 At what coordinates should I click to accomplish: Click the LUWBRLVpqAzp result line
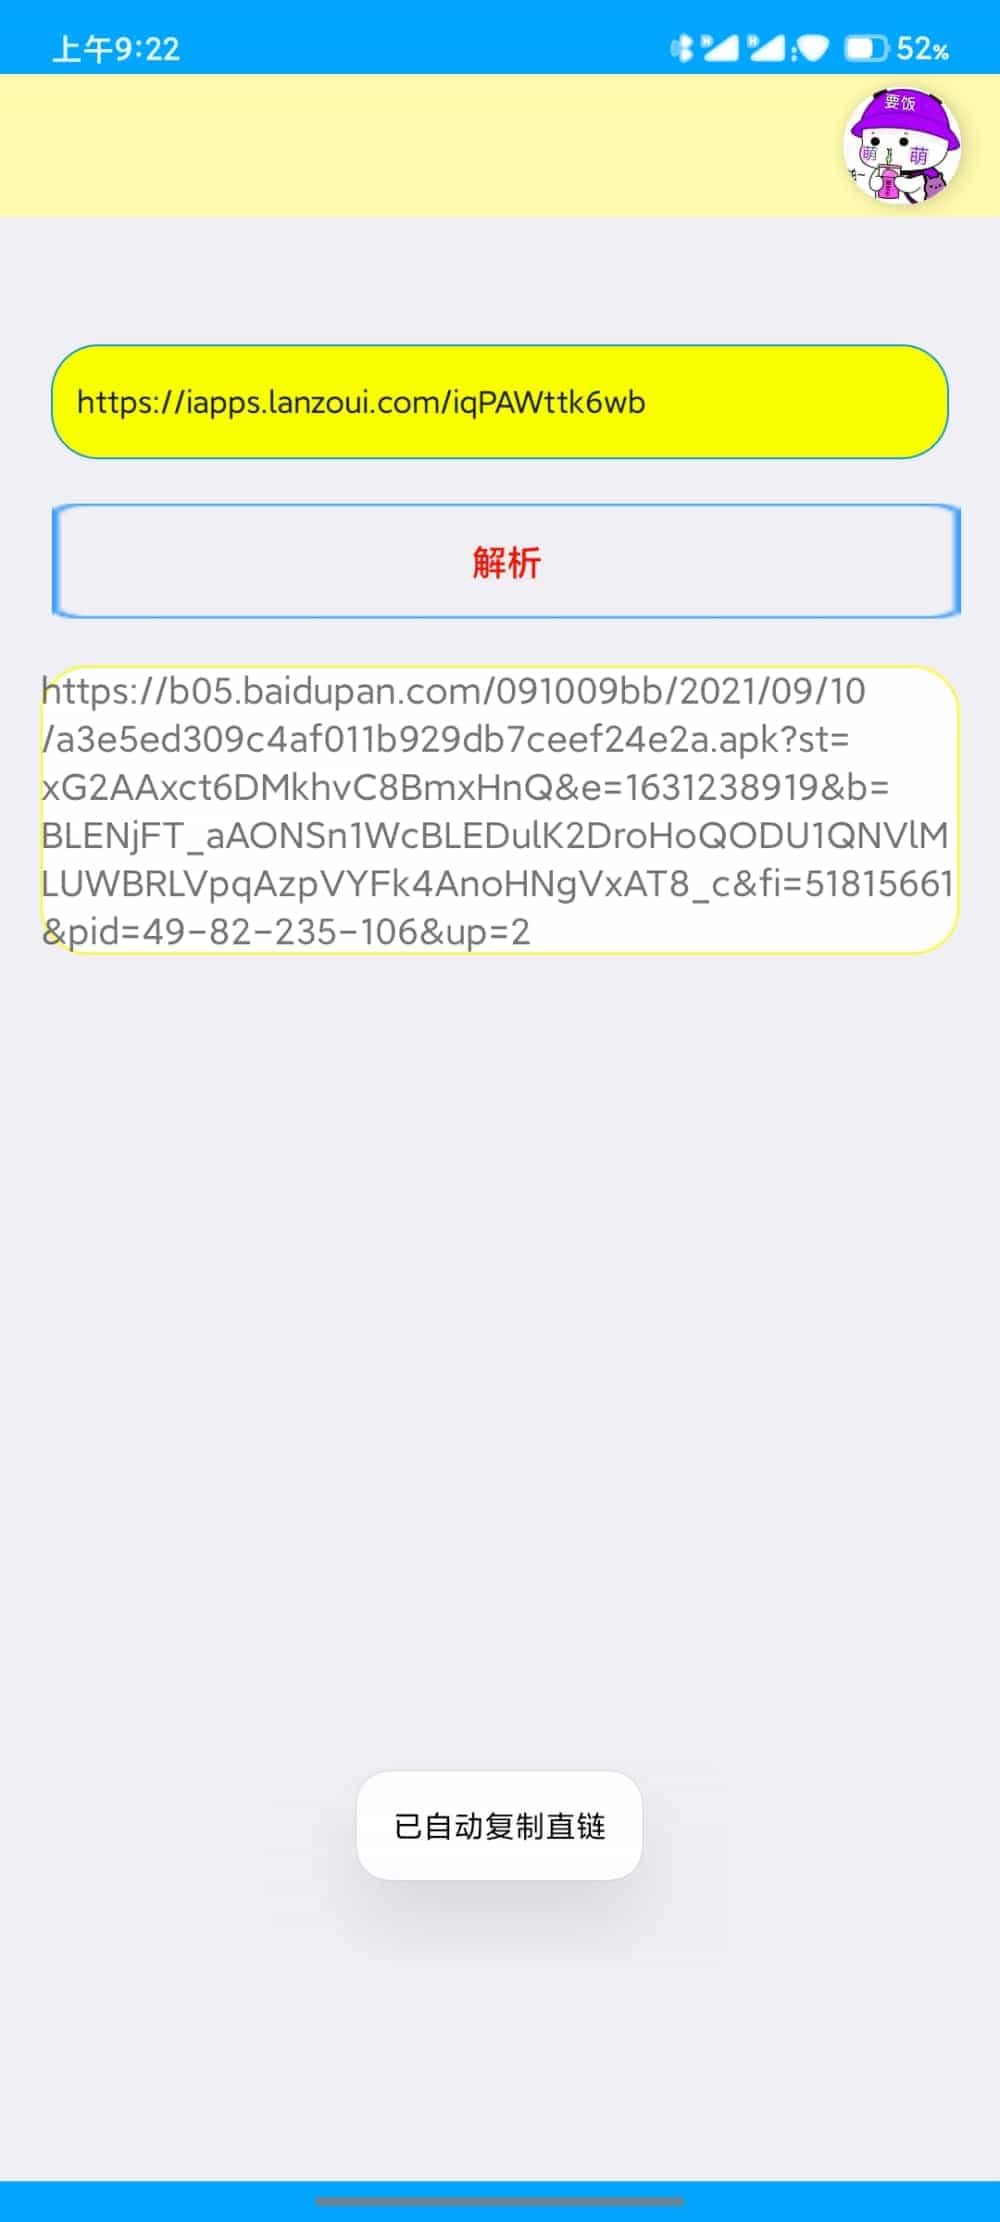[497, 884]
